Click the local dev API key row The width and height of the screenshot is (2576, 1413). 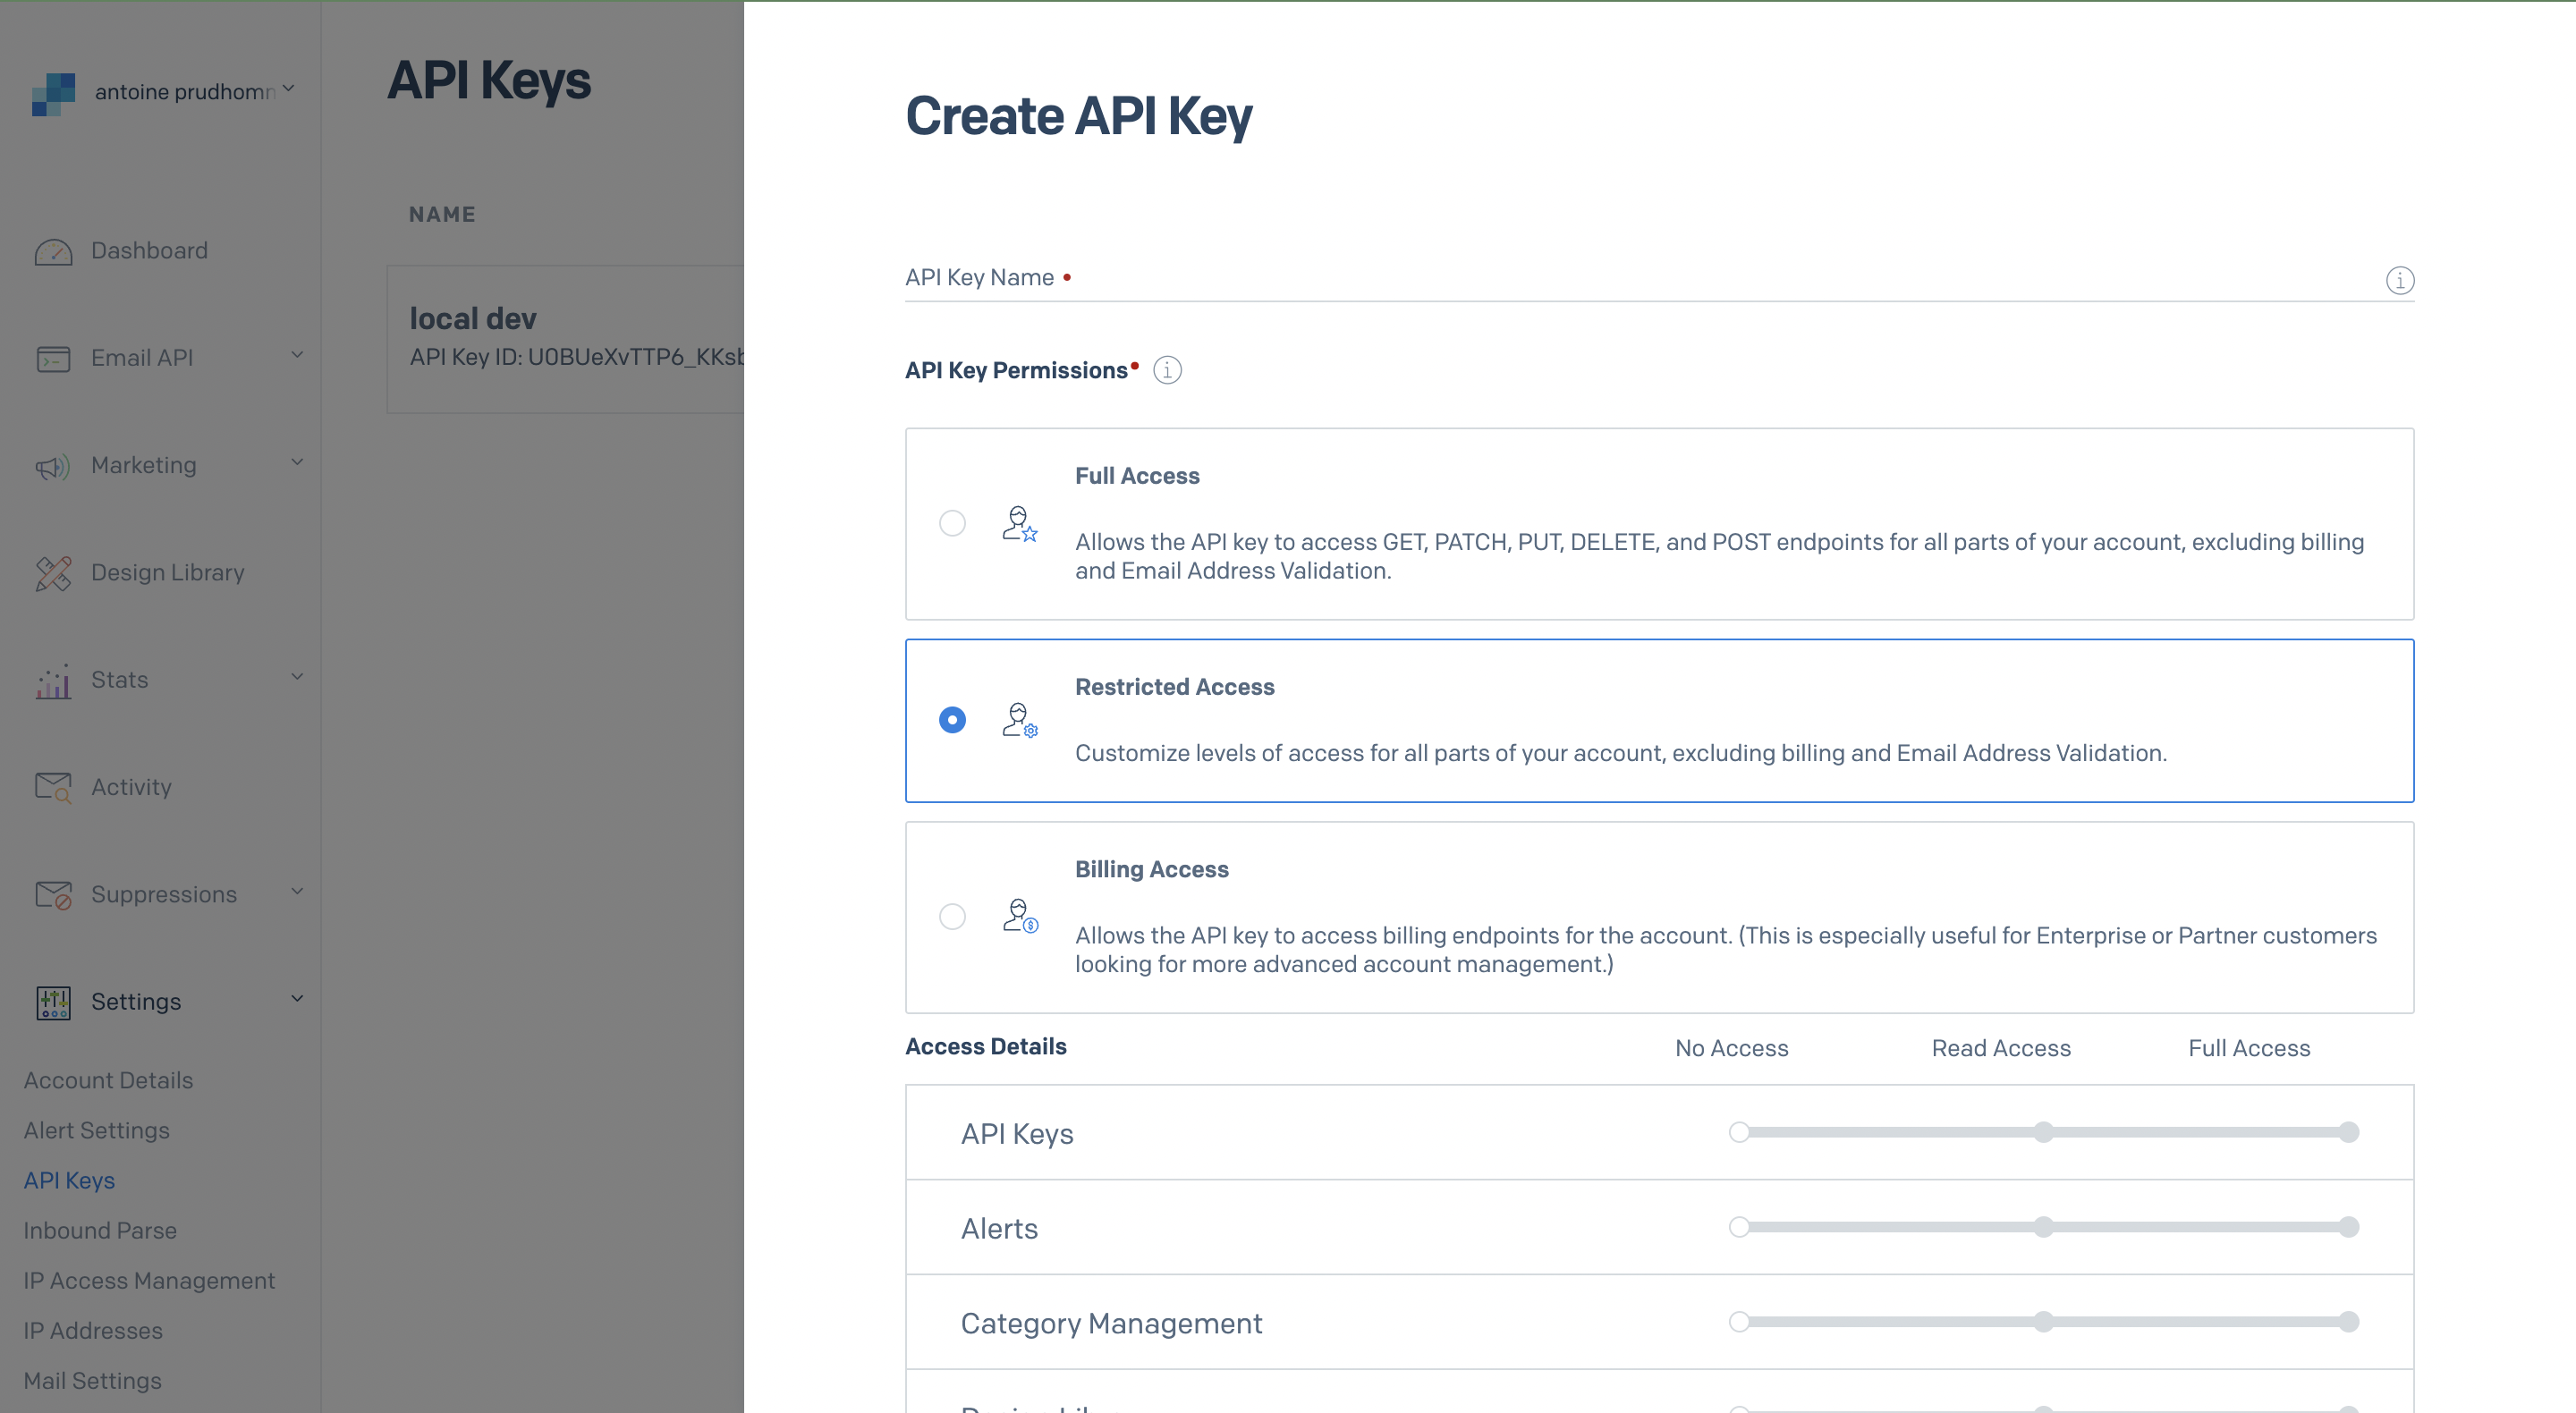[566, 340]
